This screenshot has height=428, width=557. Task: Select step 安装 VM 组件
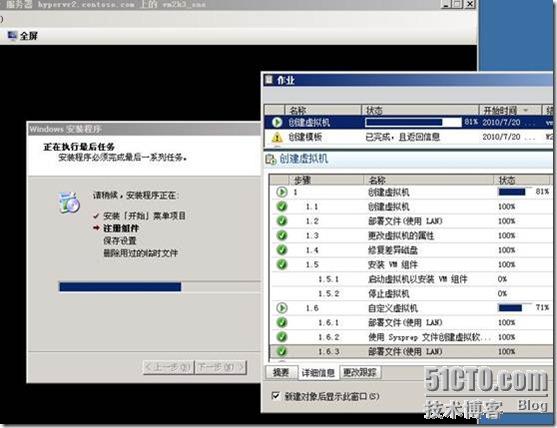click(x=393, y=265)
